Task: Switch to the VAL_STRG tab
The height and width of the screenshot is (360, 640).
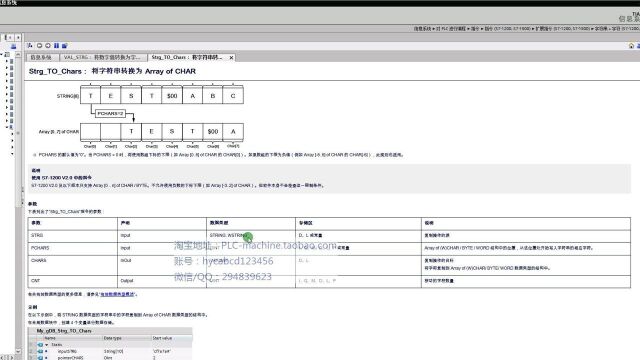Action: point(102,58)
